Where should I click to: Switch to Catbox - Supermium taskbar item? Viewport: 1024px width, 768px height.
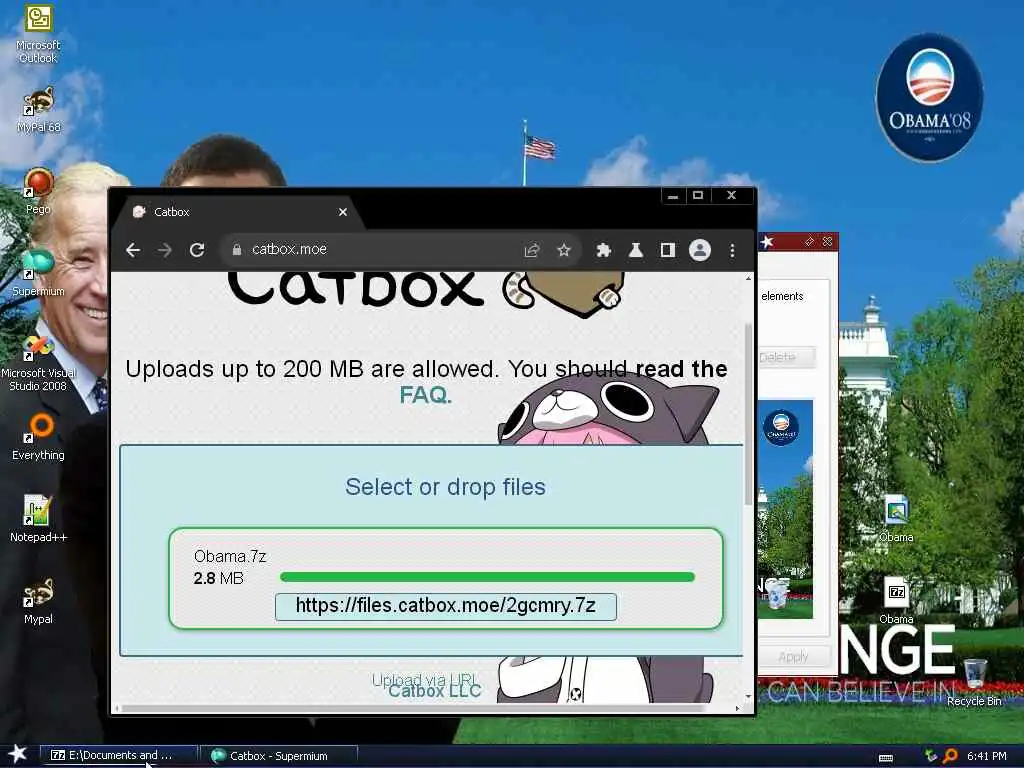coord(278,756)
